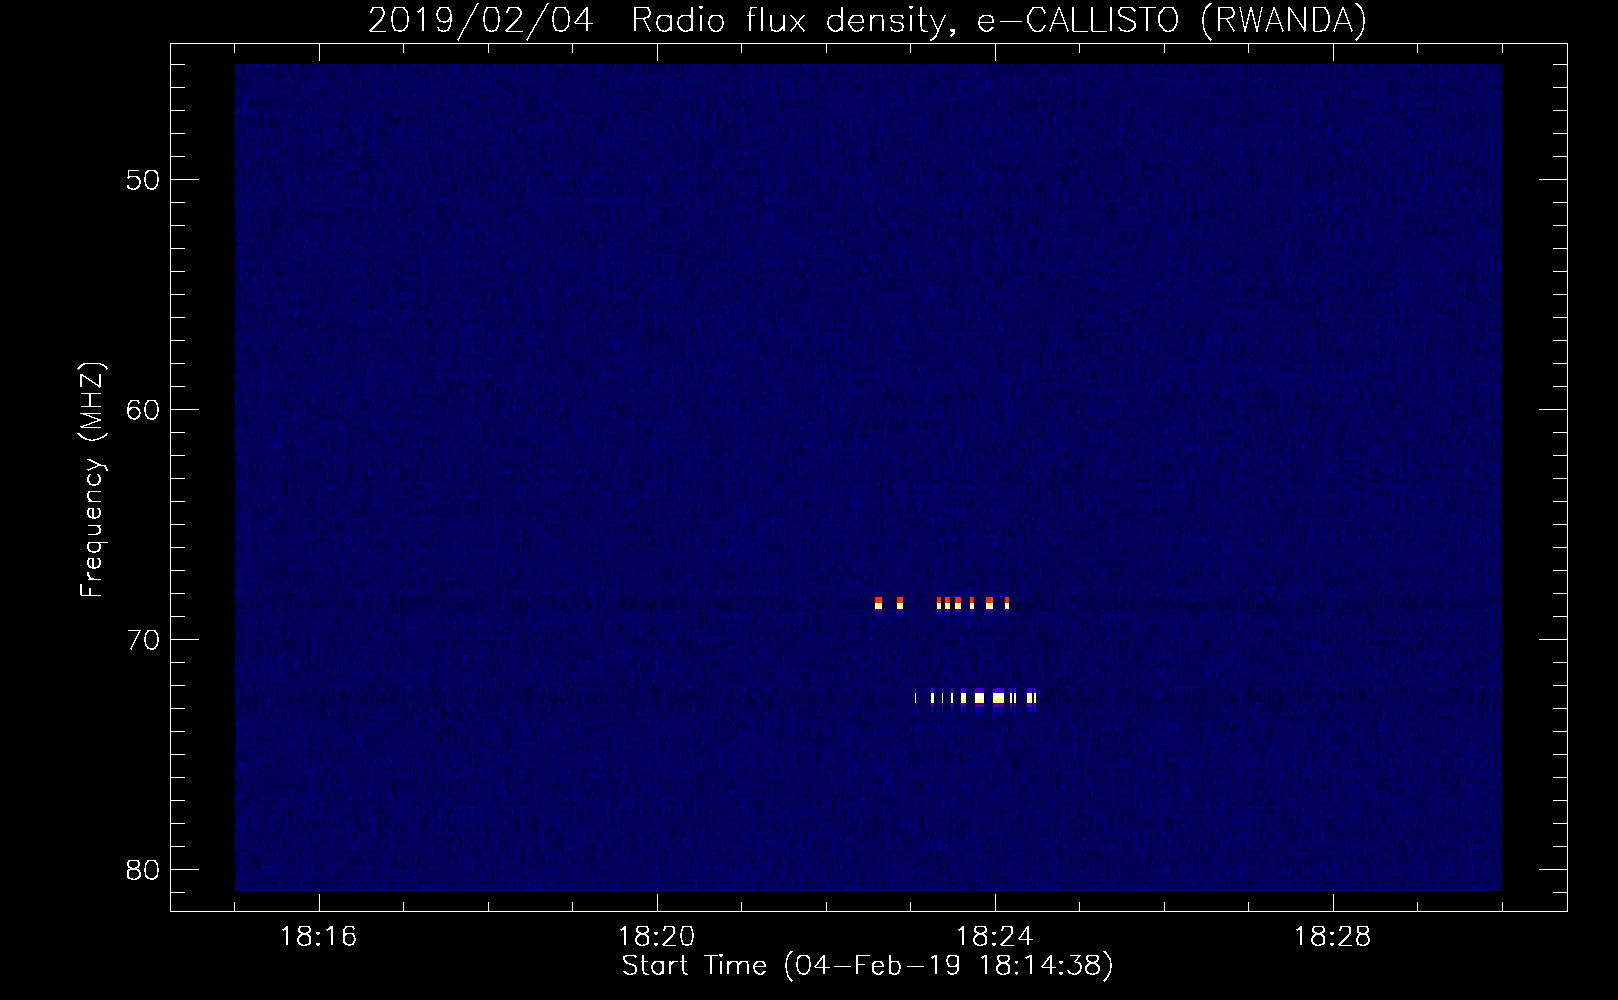Click the '18:24' time tick label
The height and width of the screenshot is (1000, 1618).
tap(994, 937)
